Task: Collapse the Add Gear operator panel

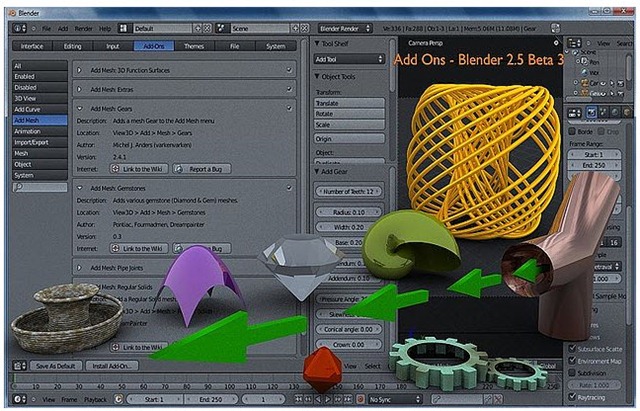Action: pyautogui.click(x=317, y=171)
